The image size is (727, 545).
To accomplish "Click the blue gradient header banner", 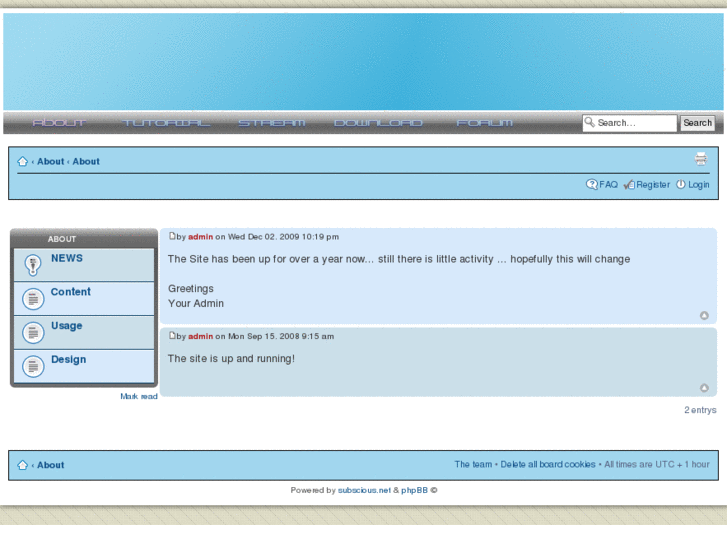I will pyautogui.click(x=364, y=62).
